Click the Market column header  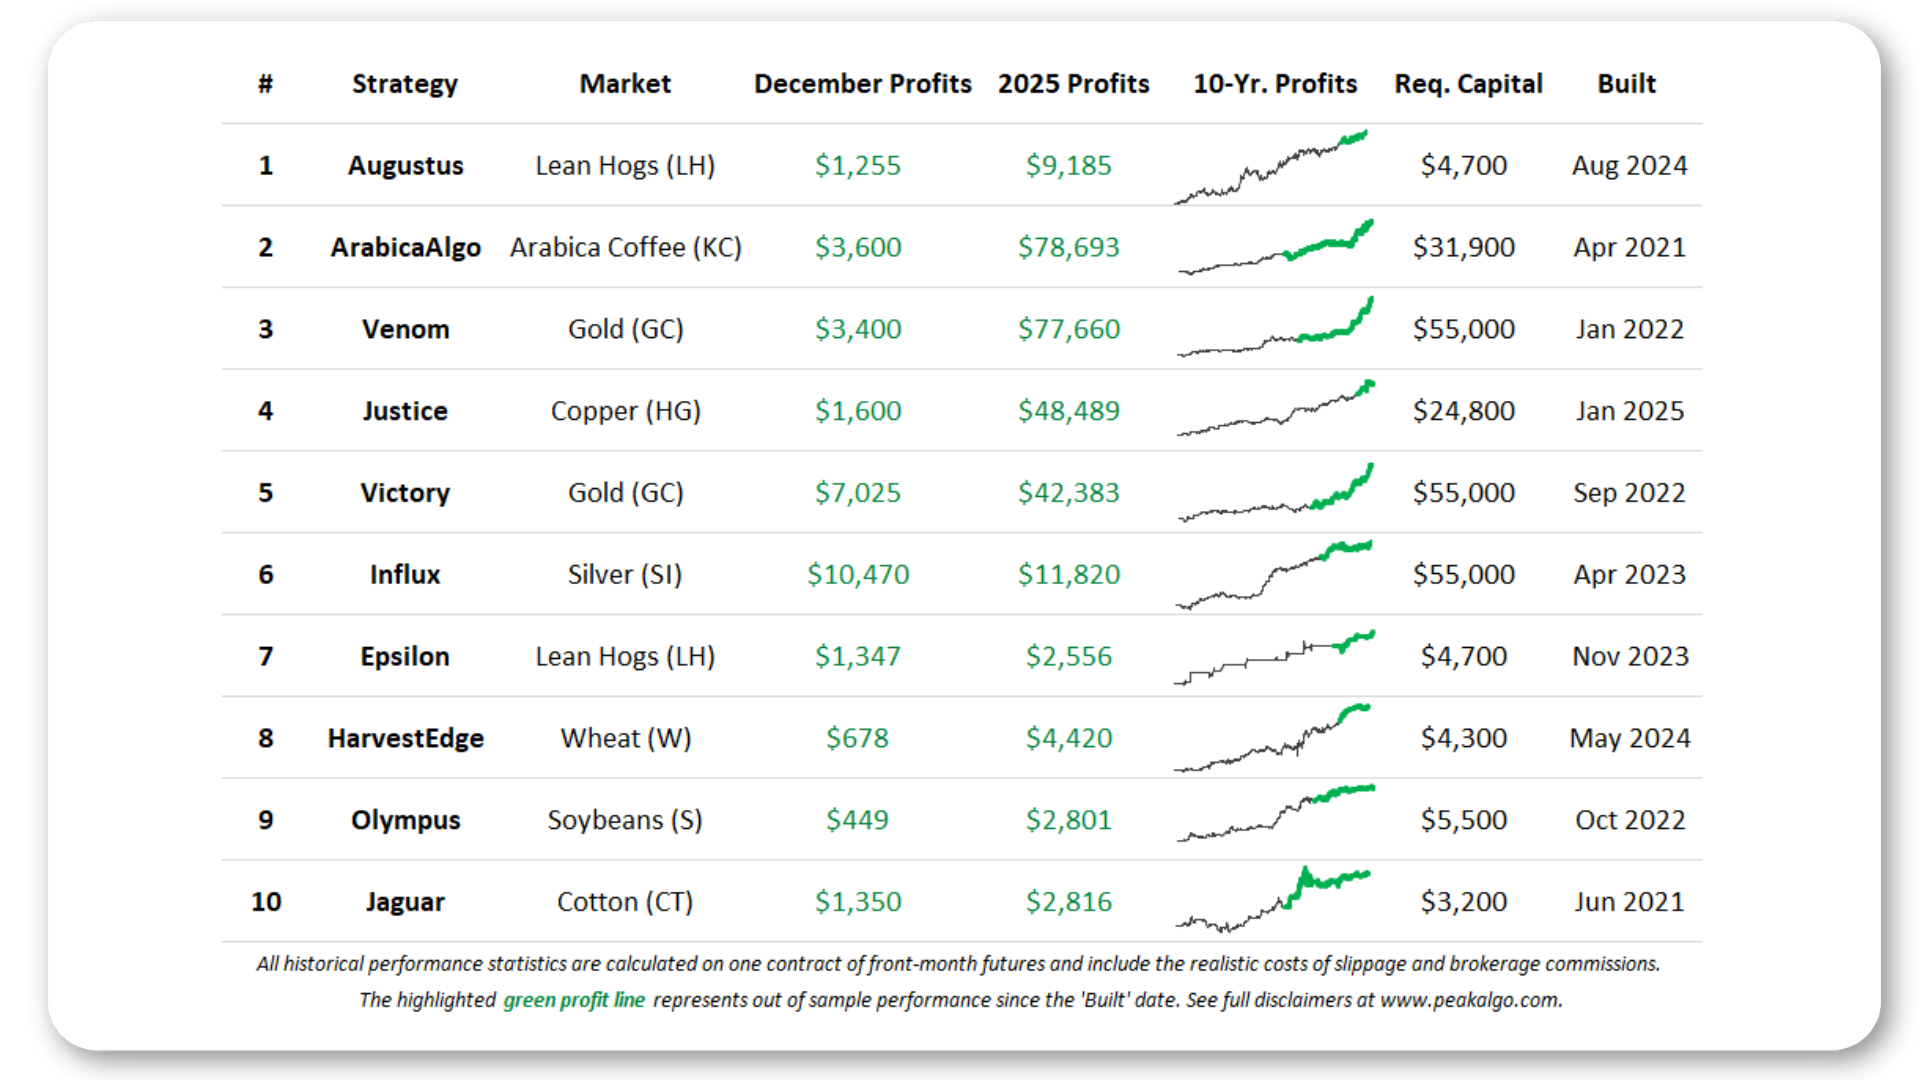point(625,84)
